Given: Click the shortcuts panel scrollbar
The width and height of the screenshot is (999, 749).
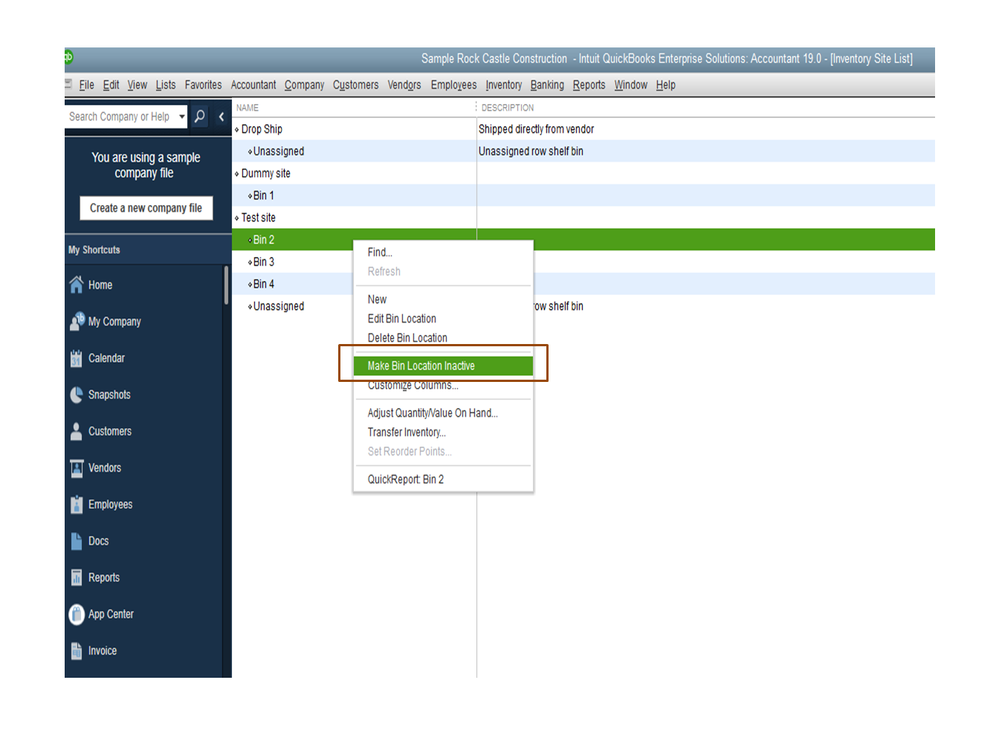Looking at the screenshot, I should point(226,286).
